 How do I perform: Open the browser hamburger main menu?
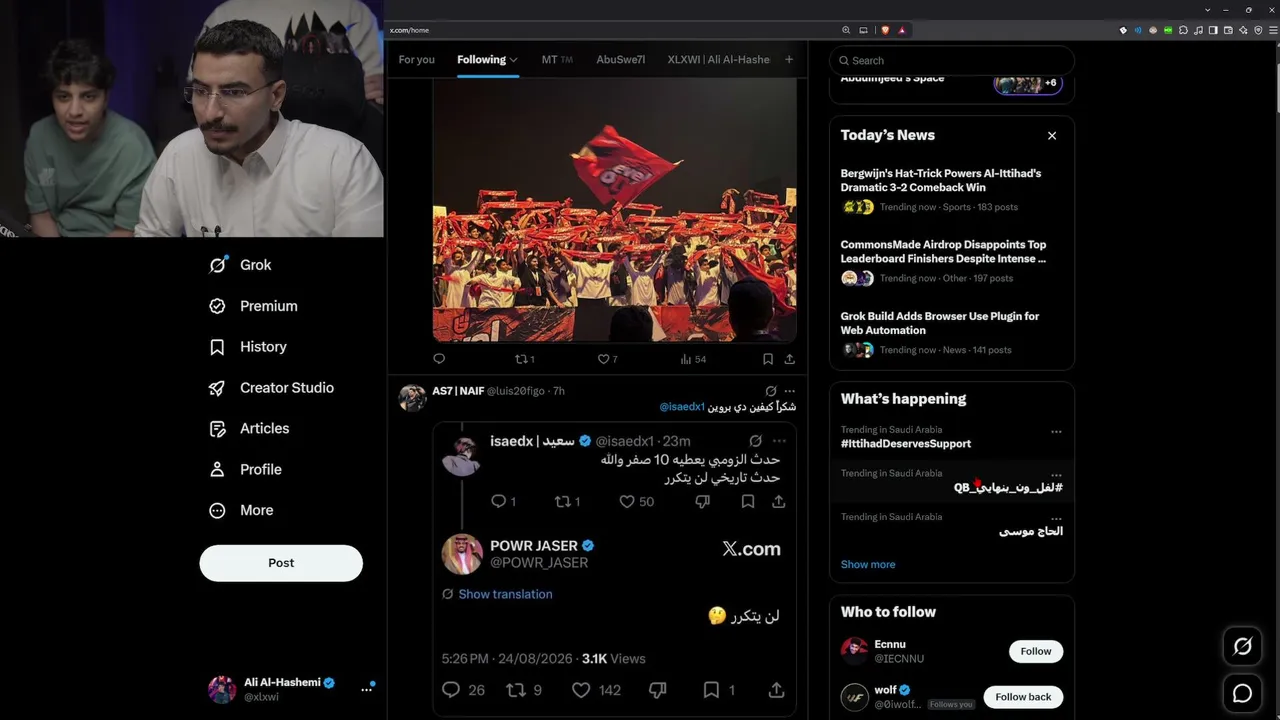(1272, 30)
